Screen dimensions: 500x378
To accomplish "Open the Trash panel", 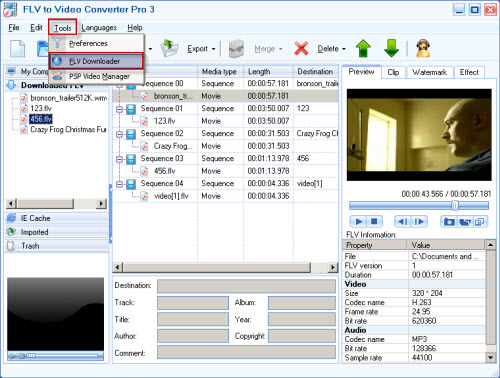I will pyautogui.click(x=57, y=246).
